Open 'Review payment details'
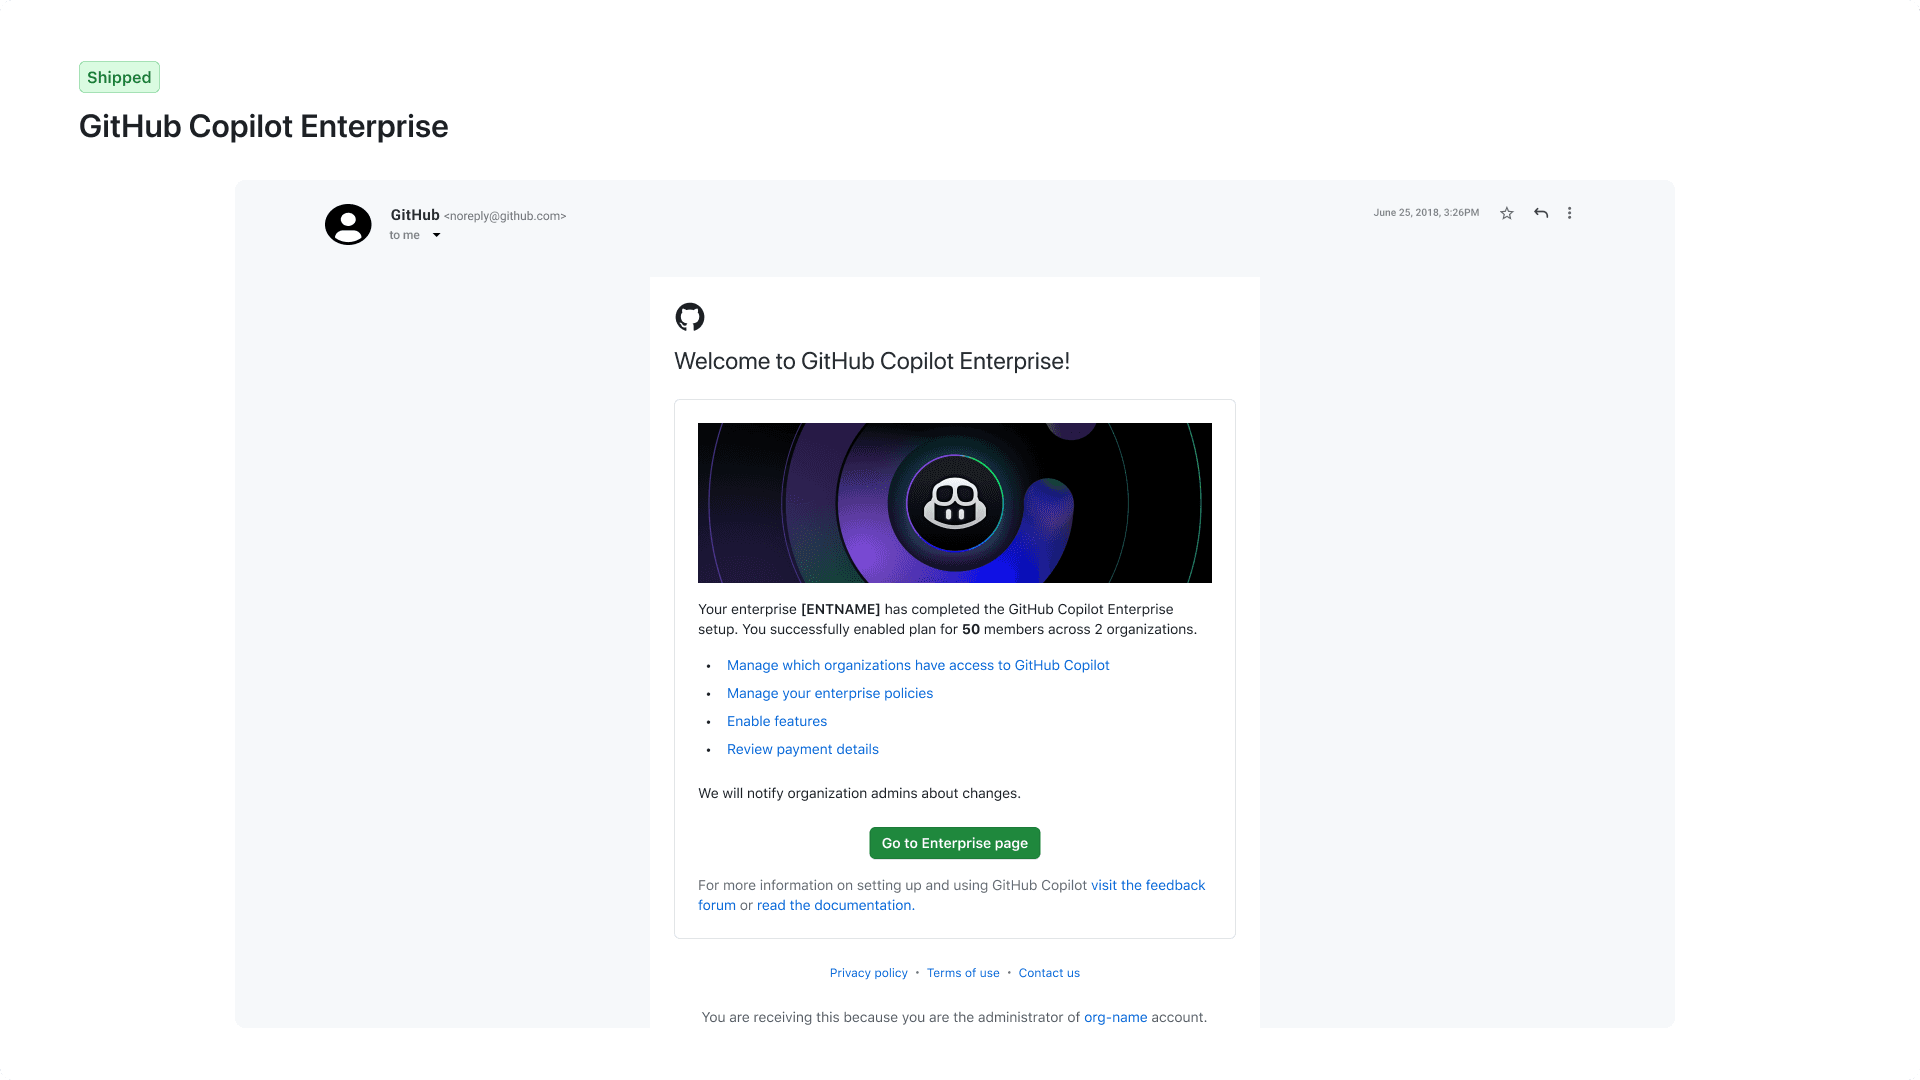 click(x=802, y=749)
